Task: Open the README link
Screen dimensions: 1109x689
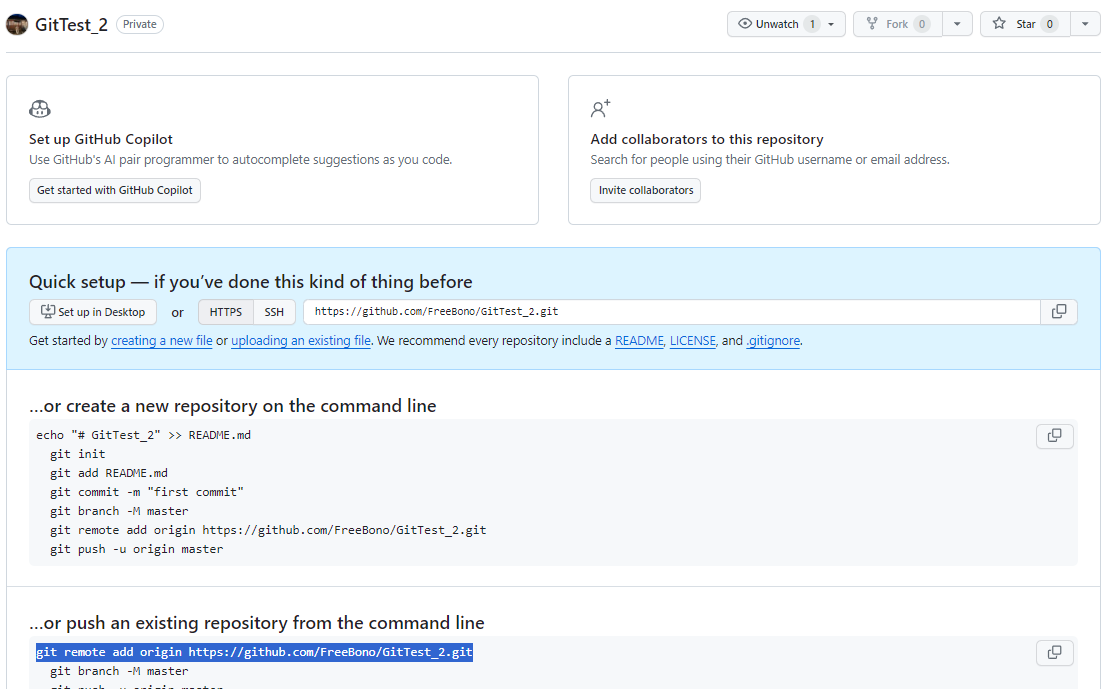Action: tap(639, 340)
